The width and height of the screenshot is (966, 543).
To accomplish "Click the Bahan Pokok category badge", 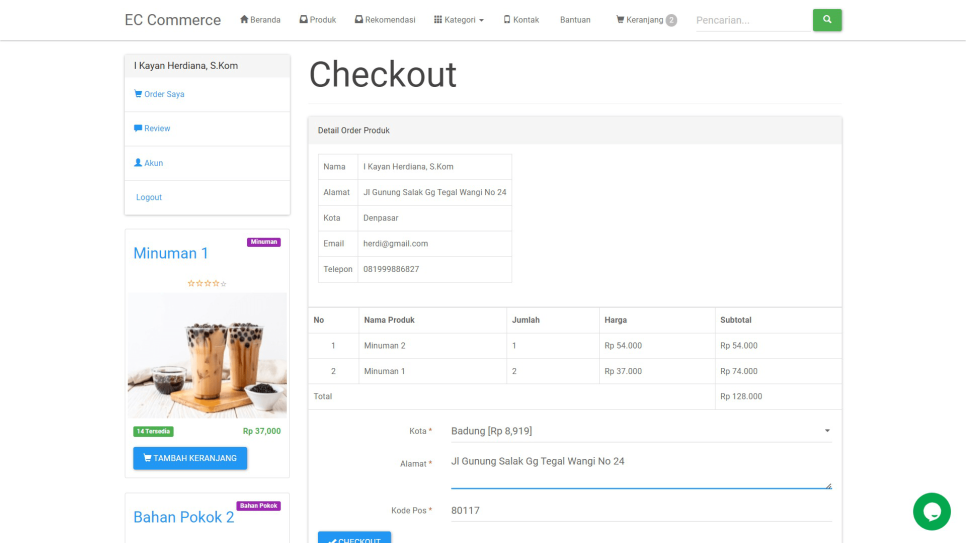I will (x=259, y=506).
